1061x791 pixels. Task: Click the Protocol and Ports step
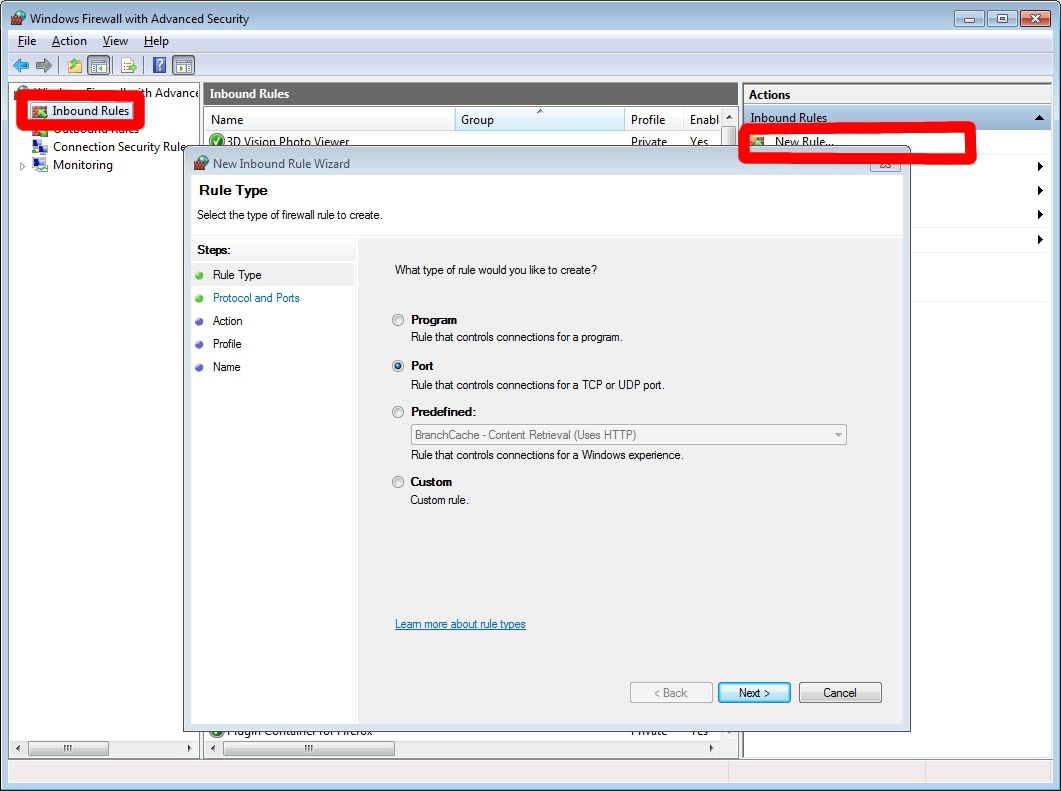pos(256,298)
